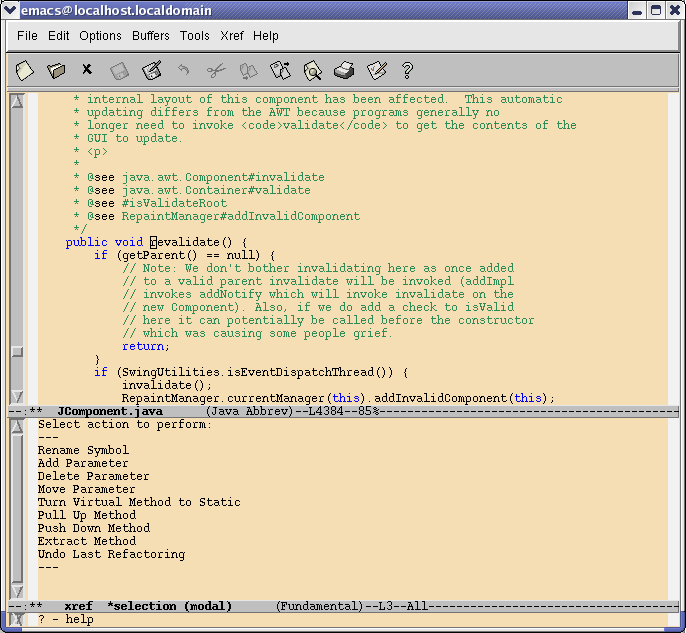
Task: Click the Save (diskette) toolbar icon
Action: [119, 71]
